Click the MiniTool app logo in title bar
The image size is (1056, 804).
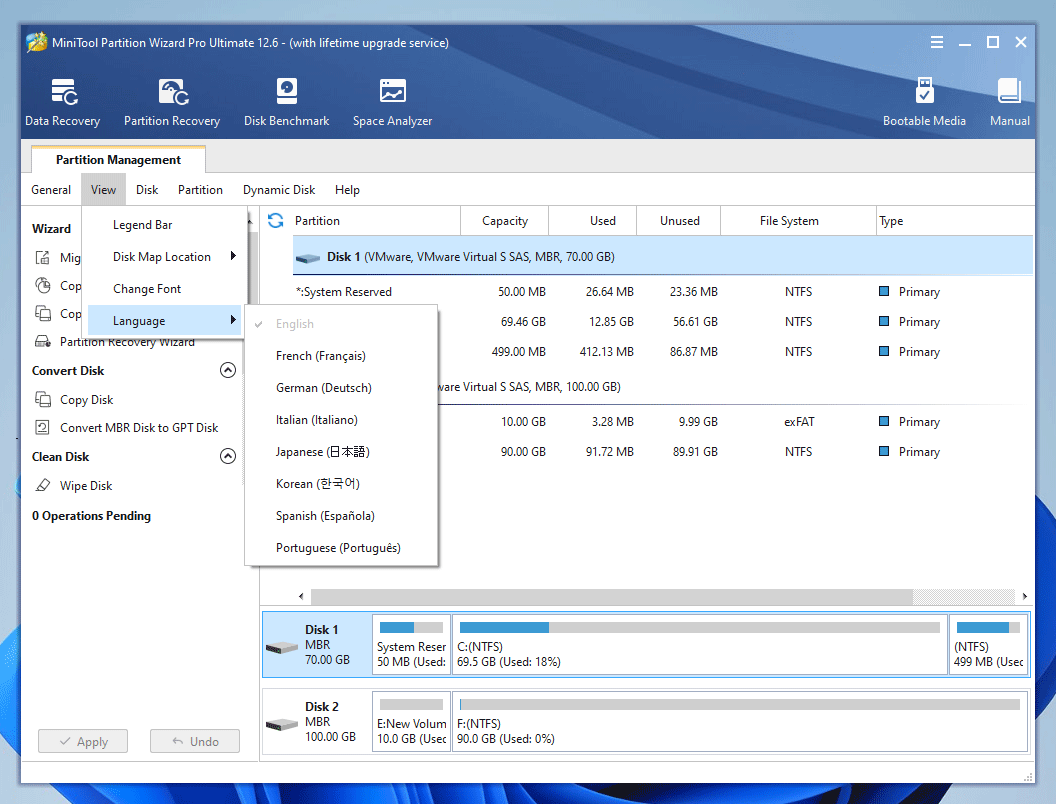coord(36,42)
